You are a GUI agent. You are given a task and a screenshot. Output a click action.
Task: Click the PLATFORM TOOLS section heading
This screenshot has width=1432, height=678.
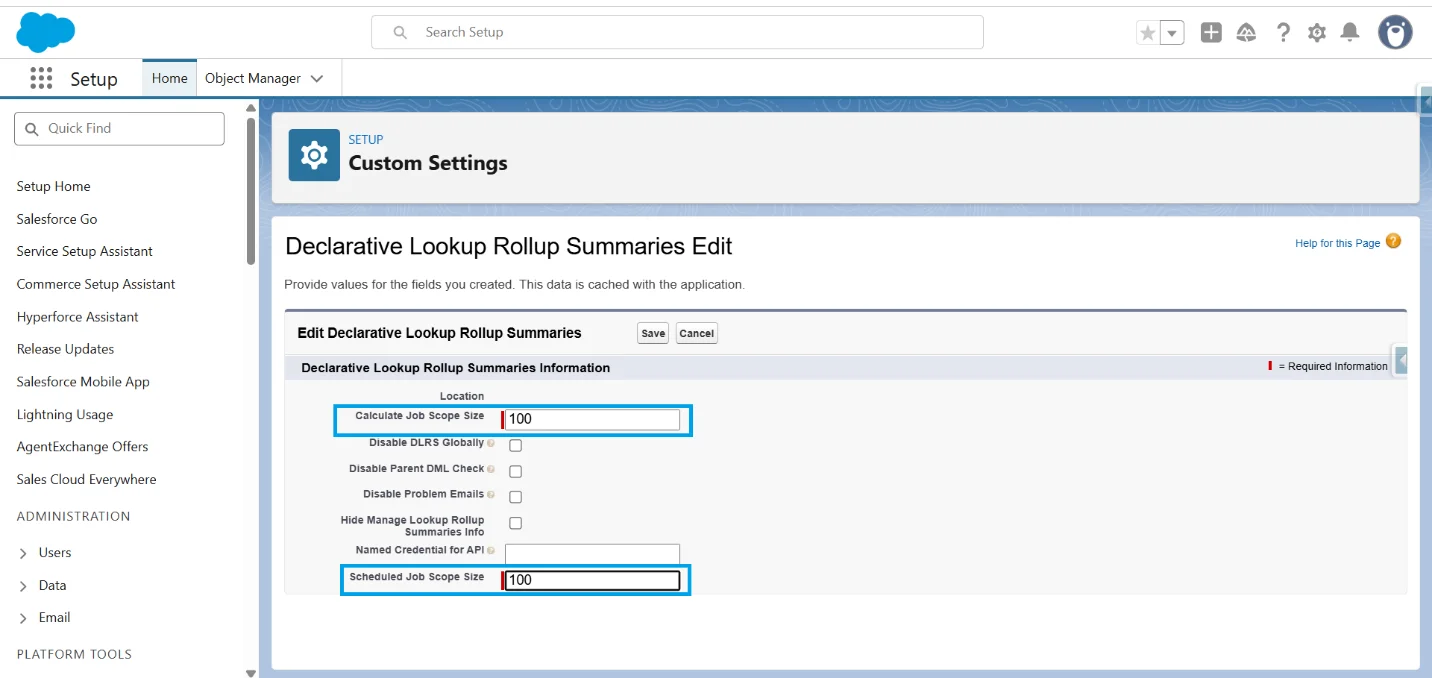pyautogui.click(x=75, y=655)
